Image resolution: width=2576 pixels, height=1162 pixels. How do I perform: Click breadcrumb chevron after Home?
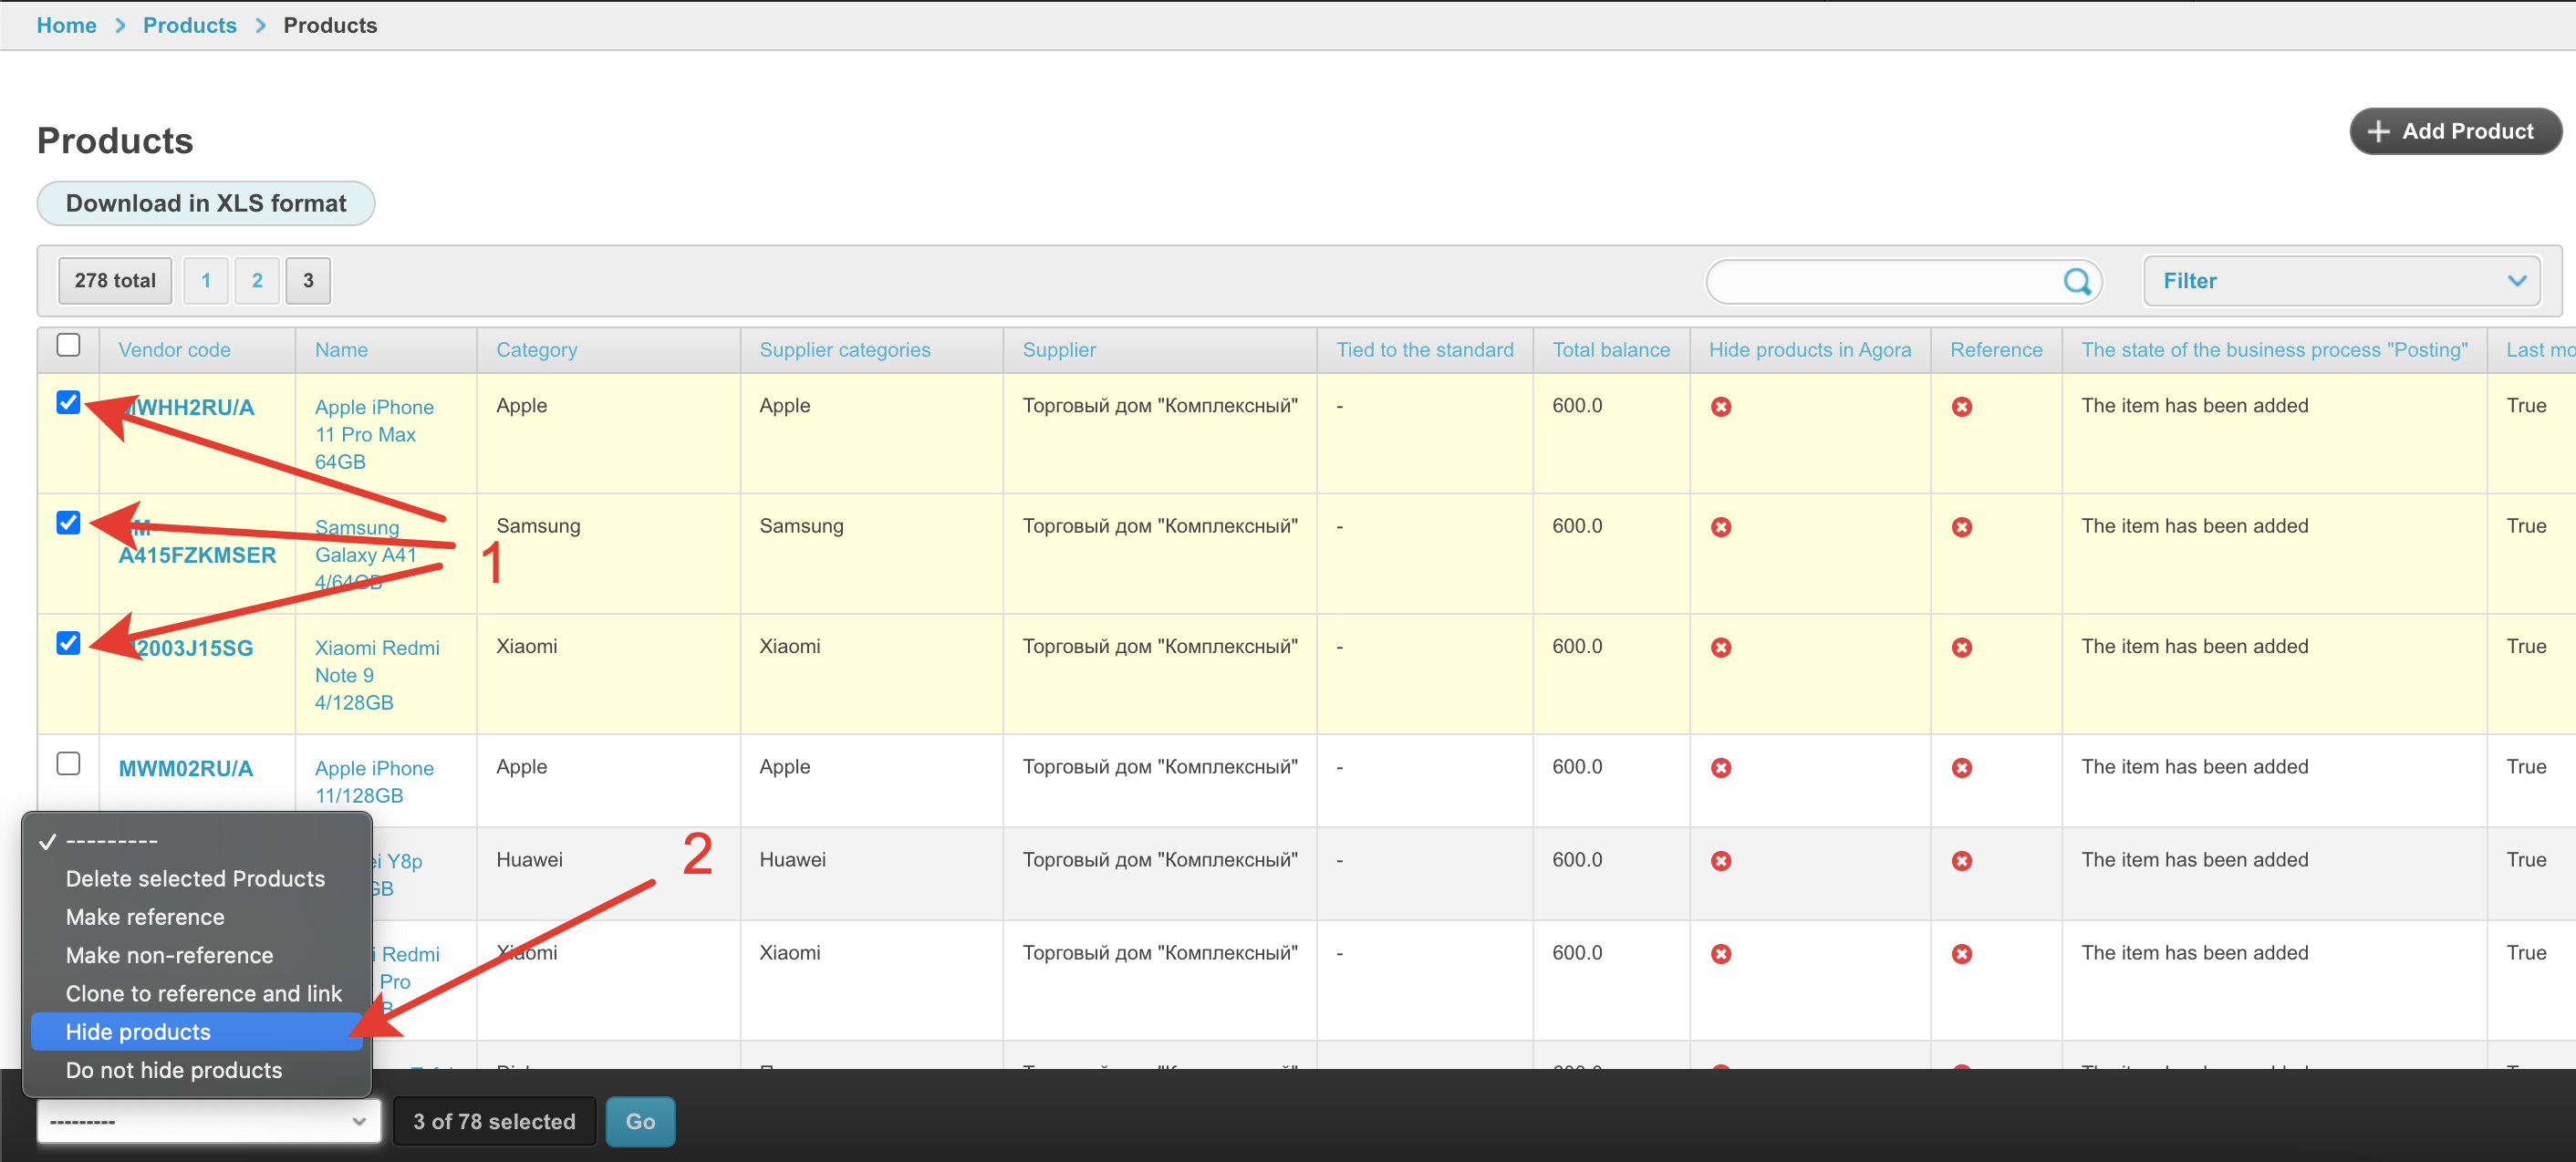tap(120, 25)
